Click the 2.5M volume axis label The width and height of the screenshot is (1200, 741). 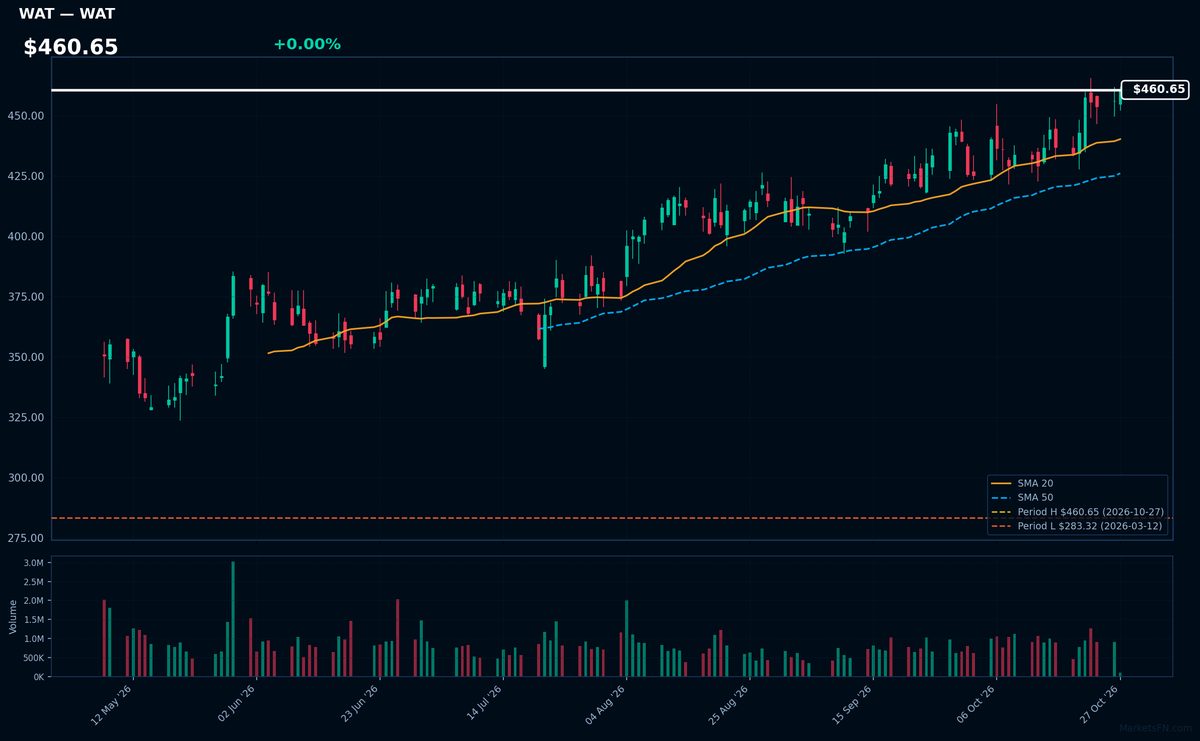click(33, 583)
